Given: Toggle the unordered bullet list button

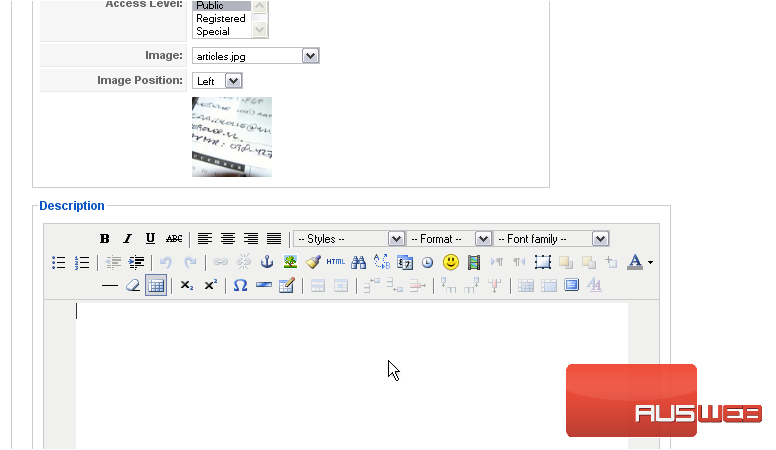Looking at the screenshot, I should pyautogui.click(x=59, y=262).
